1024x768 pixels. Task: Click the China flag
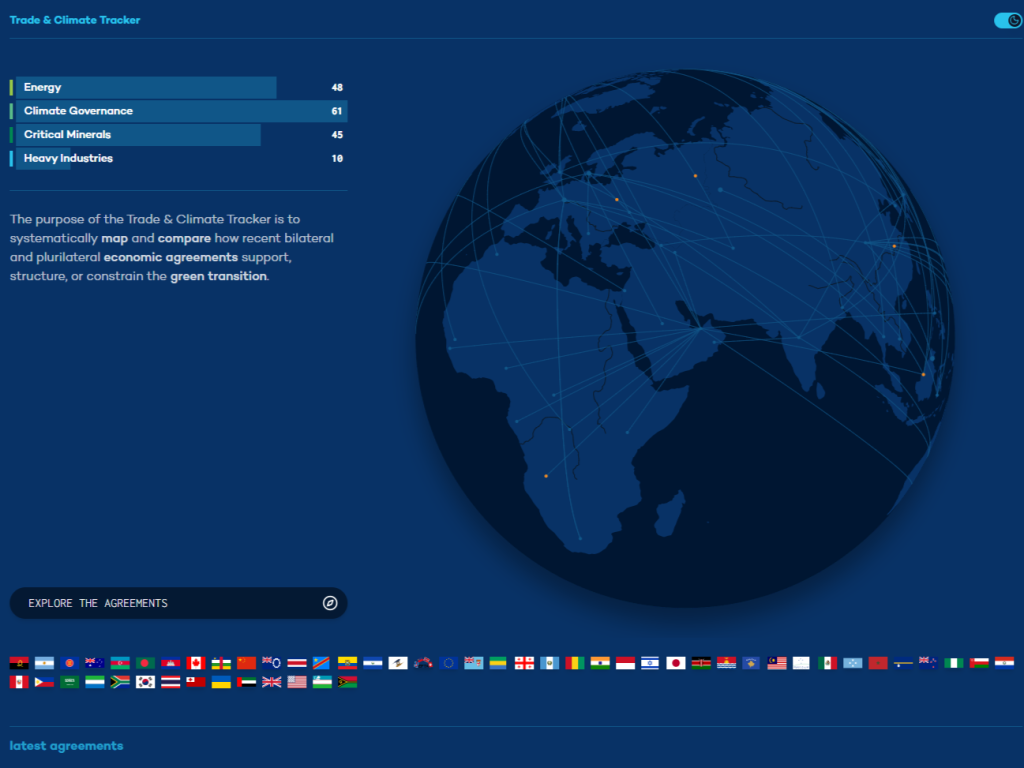click(x=246, y=663)
